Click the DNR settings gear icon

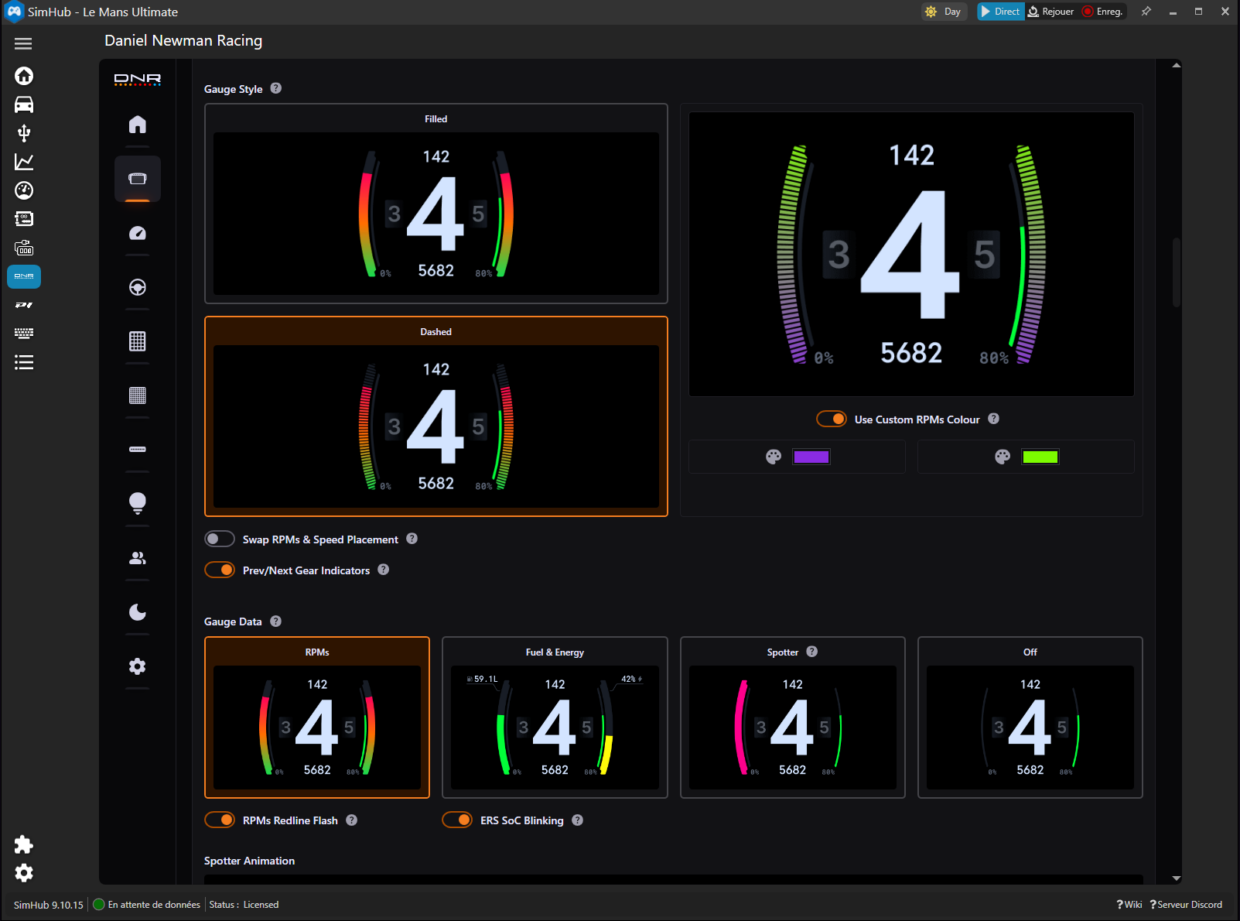(x=138, y=666)
